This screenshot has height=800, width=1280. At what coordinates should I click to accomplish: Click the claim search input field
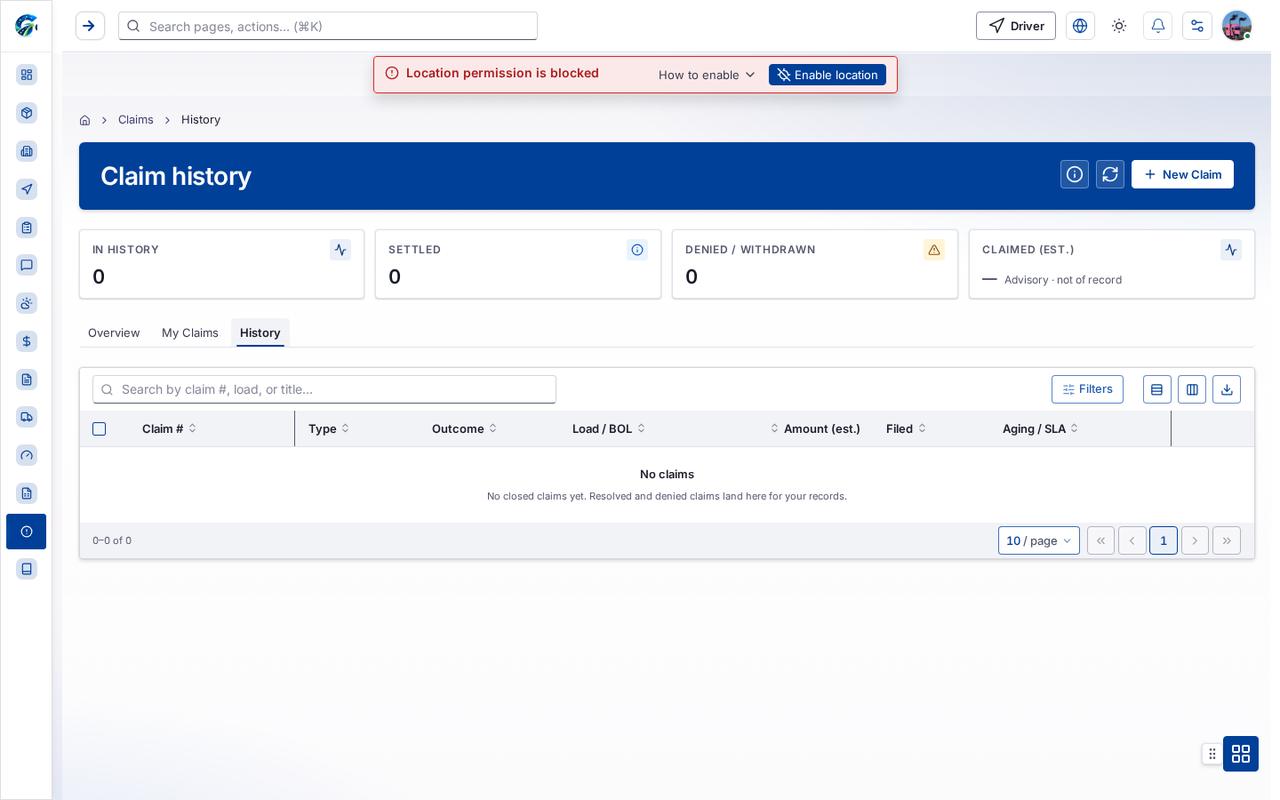click(324, 389)
